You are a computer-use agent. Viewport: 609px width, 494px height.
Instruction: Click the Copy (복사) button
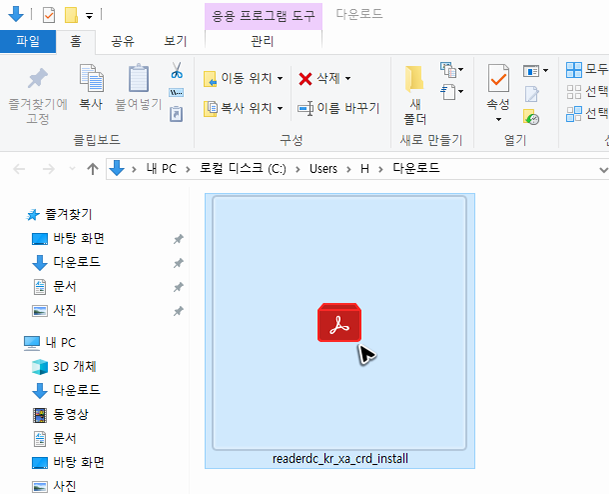click(91, 88)
